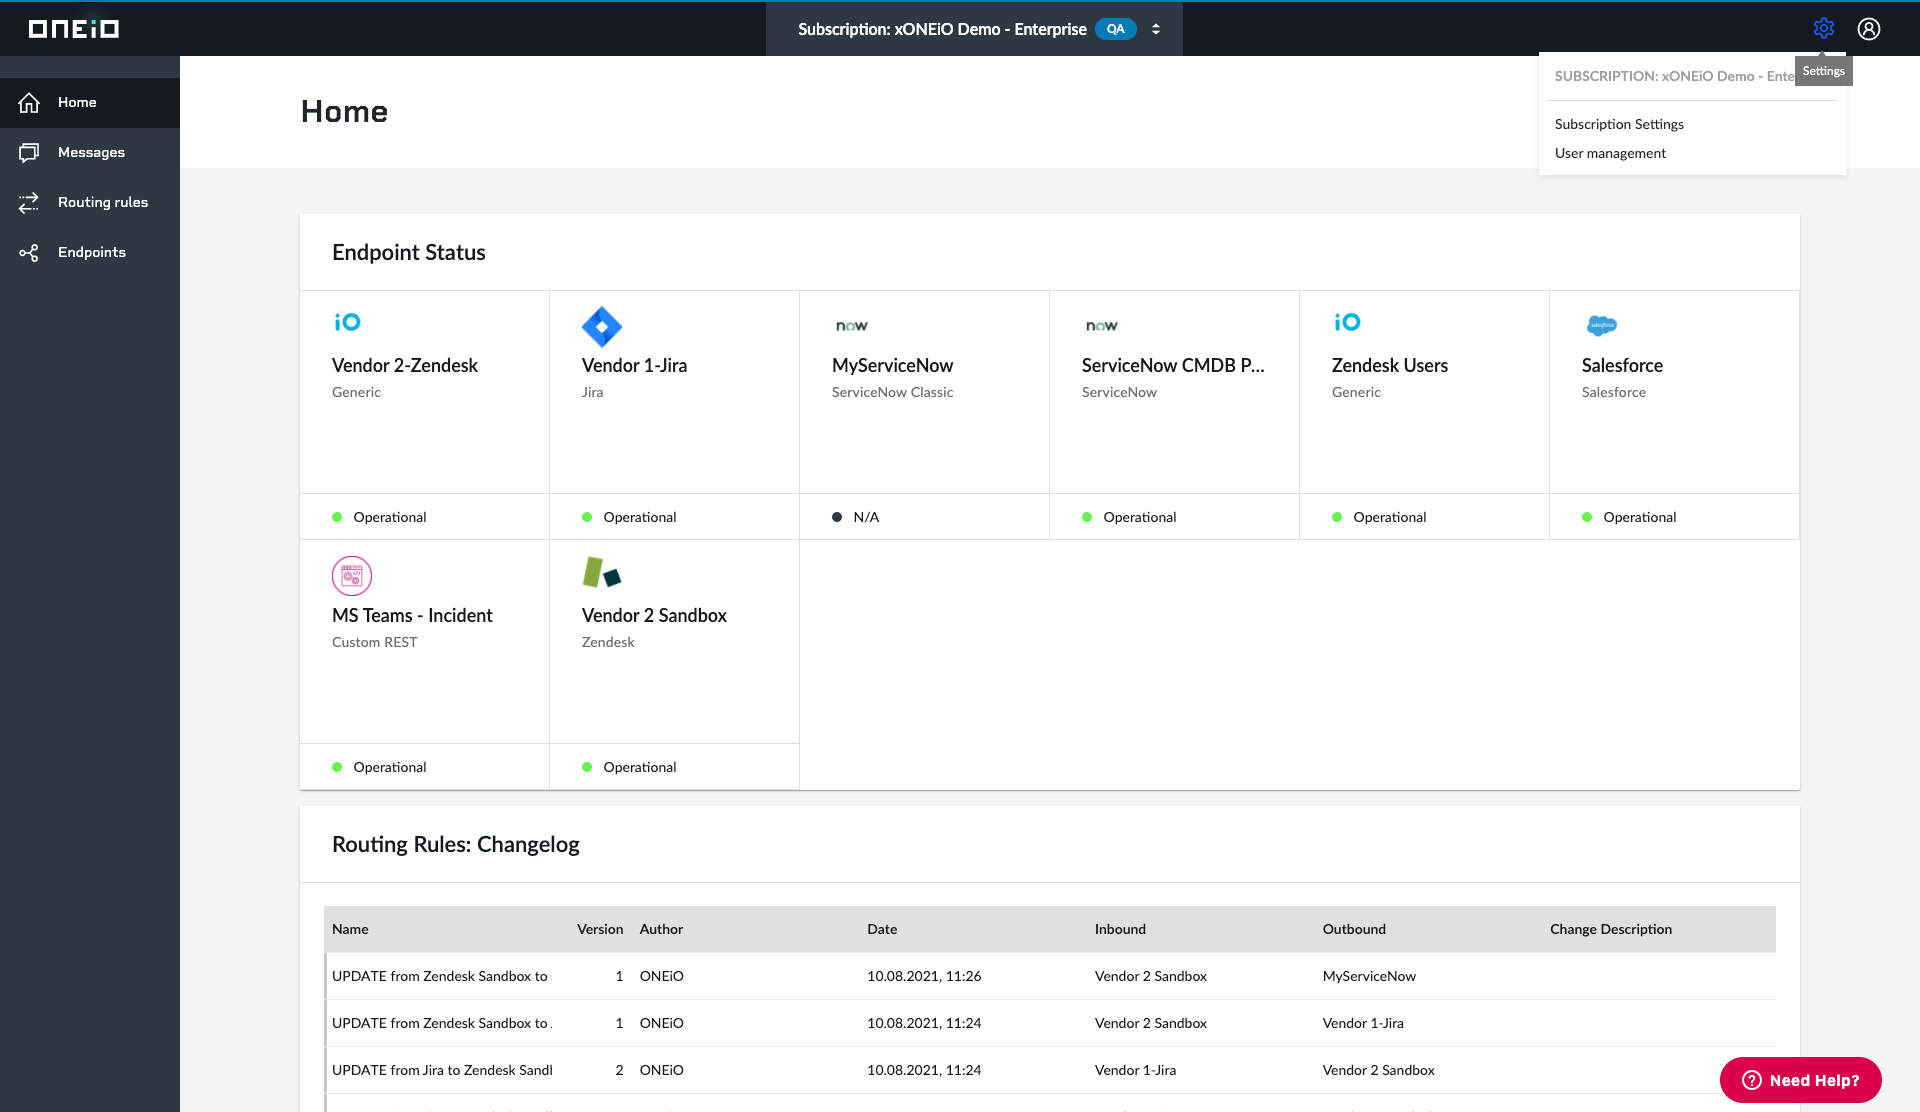Click the Date column header
The width and height of the screenshot is (1920, 1112).
pyautogui.click(x=882, y=929)
